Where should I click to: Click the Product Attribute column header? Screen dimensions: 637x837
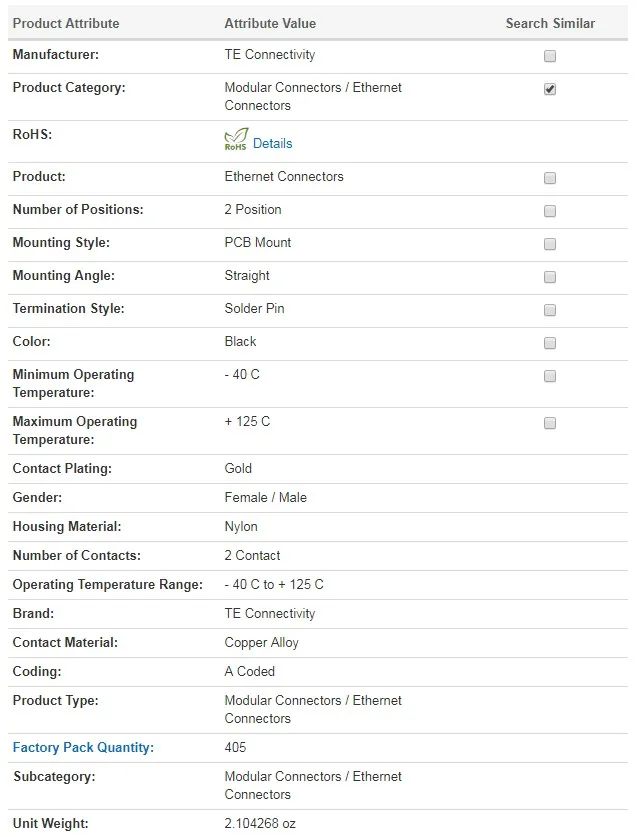(66, 23)
